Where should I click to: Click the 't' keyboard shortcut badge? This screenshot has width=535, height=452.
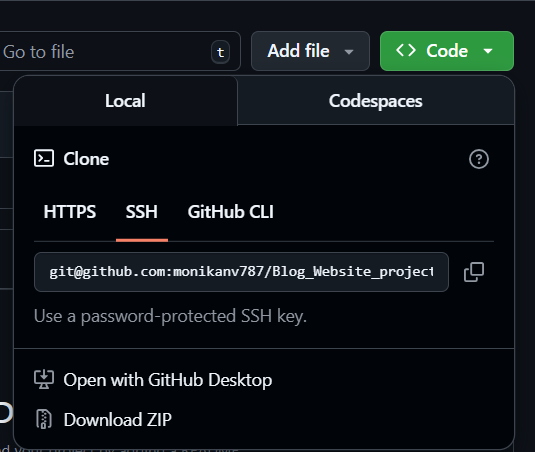tap(220, 52)
